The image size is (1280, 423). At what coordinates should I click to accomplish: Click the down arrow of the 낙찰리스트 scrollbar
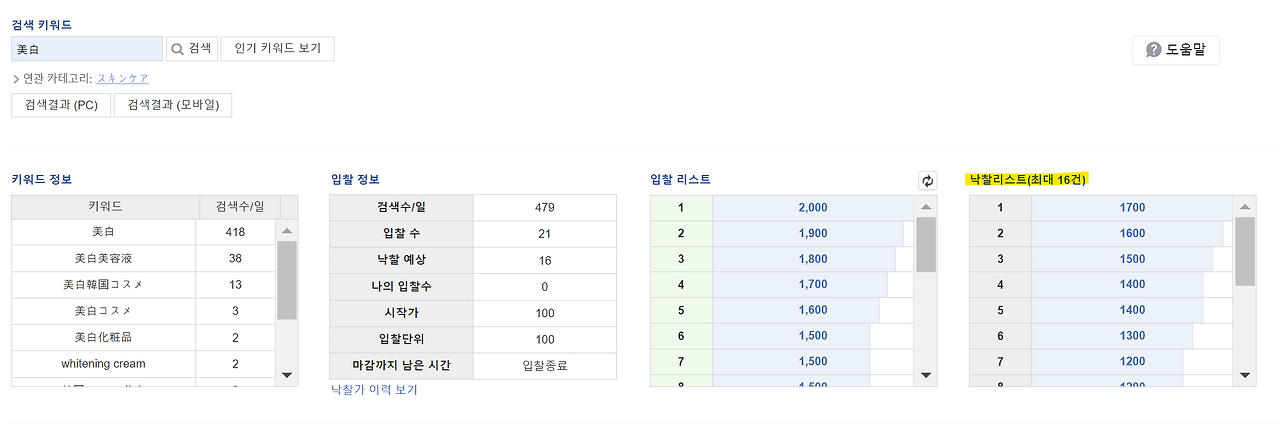point(1245,375)
